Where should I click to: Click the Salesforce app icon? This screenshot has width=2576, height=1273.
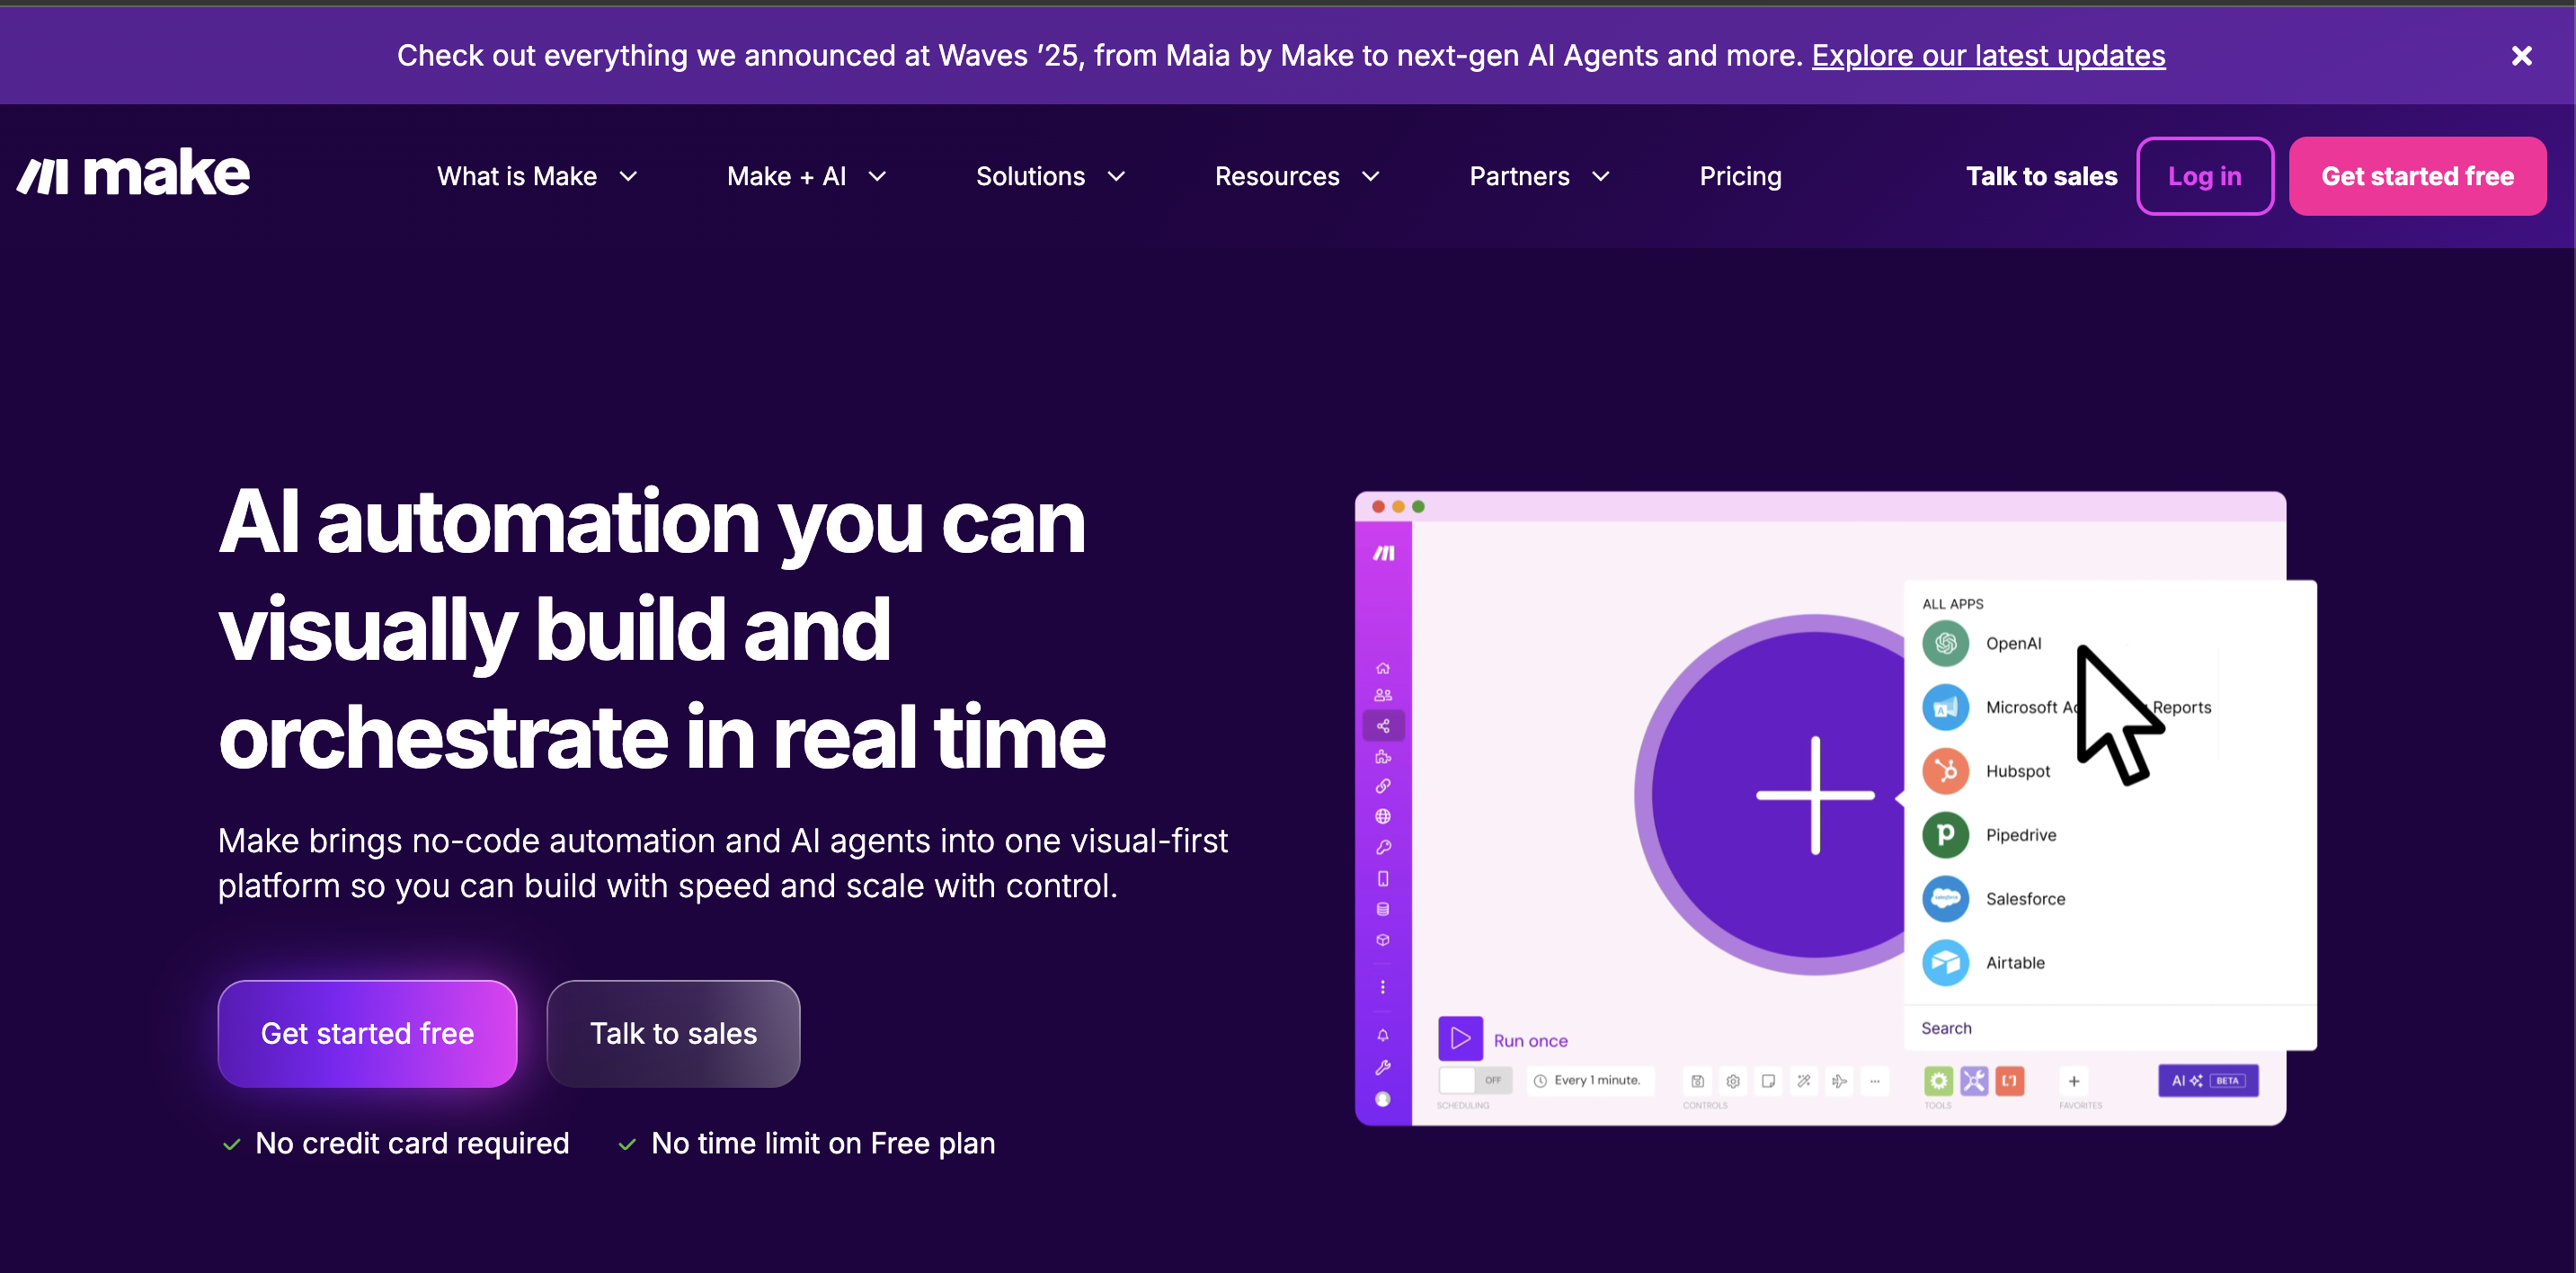click(x=1944, y=899)
